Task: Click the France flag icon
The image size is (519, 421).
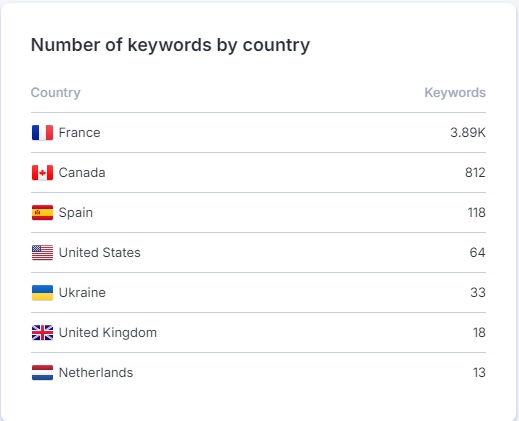Action: coord(42,133)
